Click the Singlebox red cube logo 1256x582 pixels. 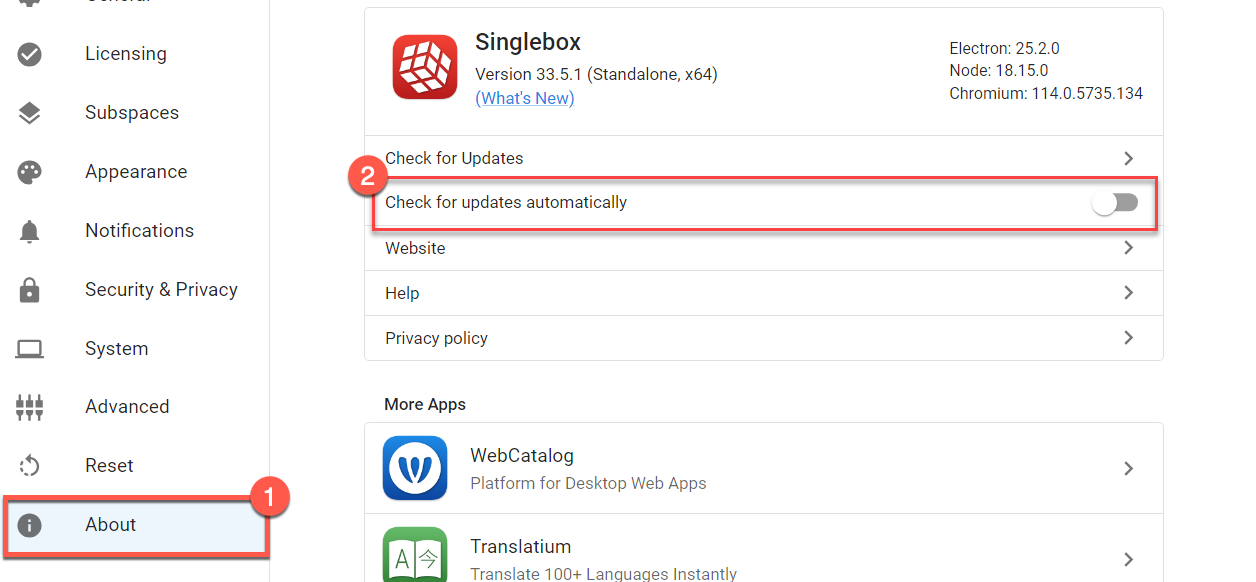click(425, 67)
